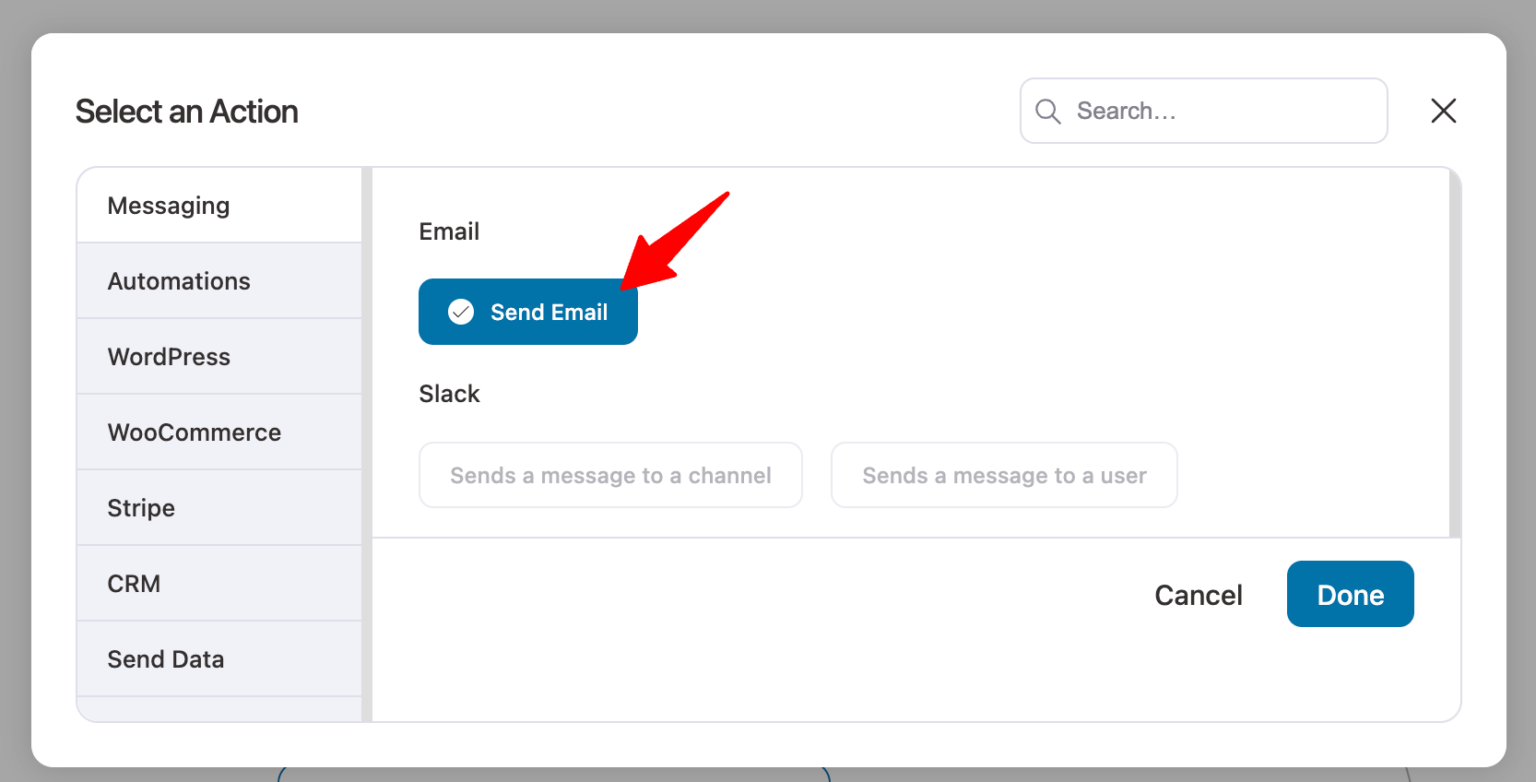Click the checkmark inside Send Email button
Image resolution: width=1536 pixels, height=782 pixels.
point(461,311)
